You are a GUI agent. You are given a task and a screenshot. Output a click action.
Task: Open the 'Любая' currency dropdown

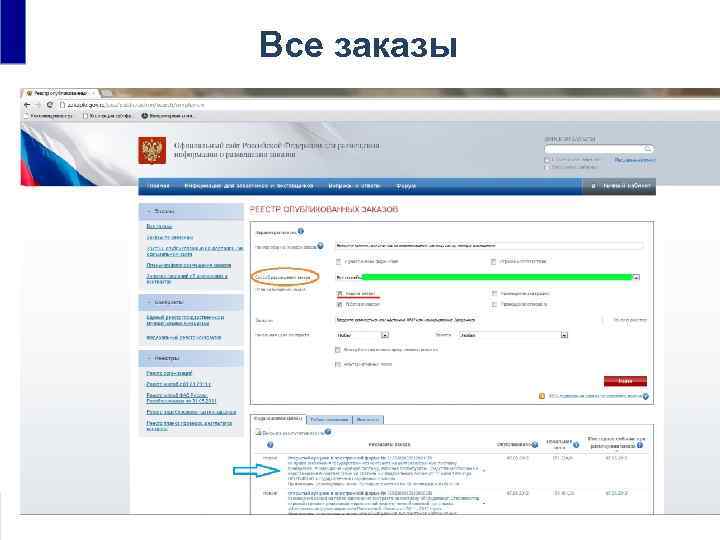click(x=513, y=335)
